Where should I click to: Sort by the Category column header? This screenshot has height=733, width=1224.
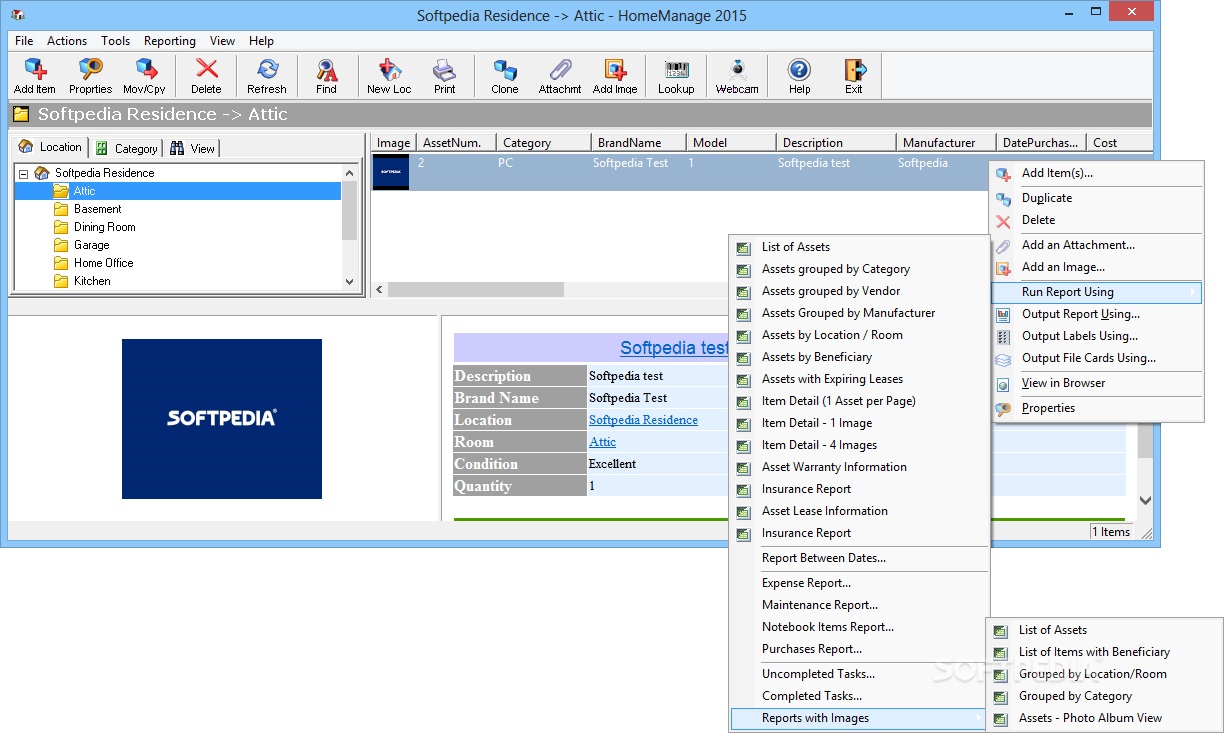coord(542,143)
